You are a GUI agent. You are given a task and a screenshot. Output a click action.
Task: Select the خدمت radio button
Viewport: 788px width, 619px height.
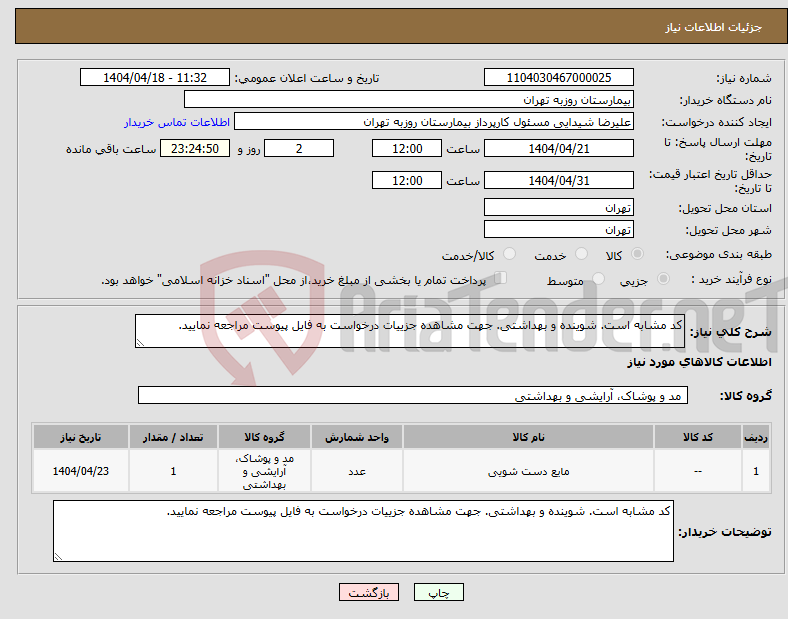(x=581, y=254)
